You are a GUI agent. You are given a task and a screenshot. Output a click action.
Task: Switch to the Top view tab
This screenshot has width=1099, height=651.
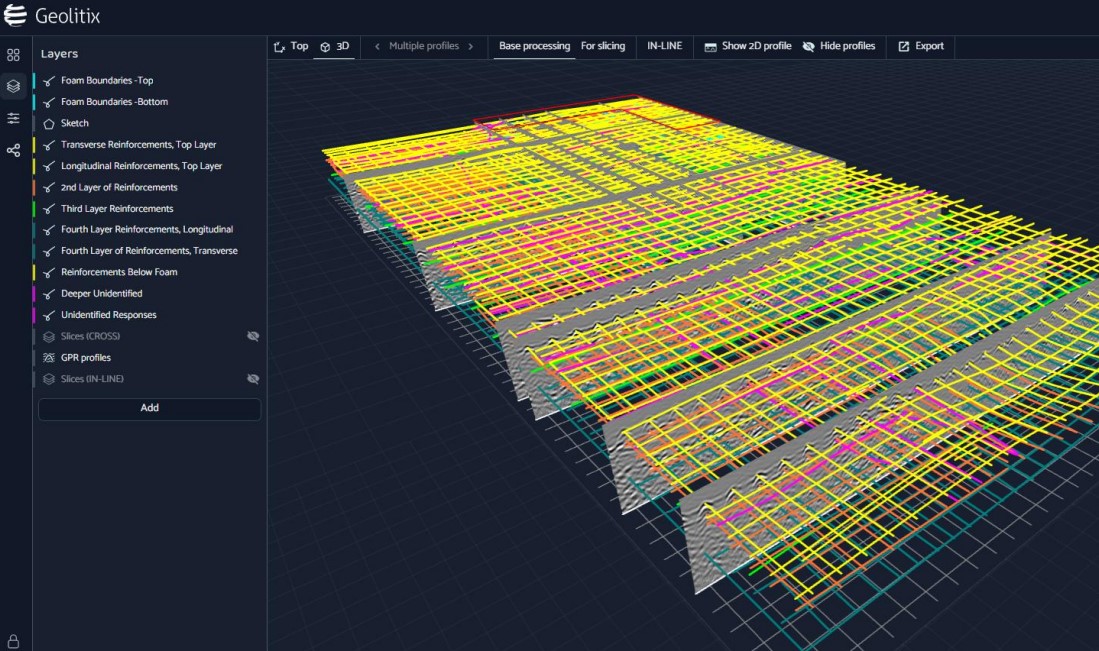291,46
